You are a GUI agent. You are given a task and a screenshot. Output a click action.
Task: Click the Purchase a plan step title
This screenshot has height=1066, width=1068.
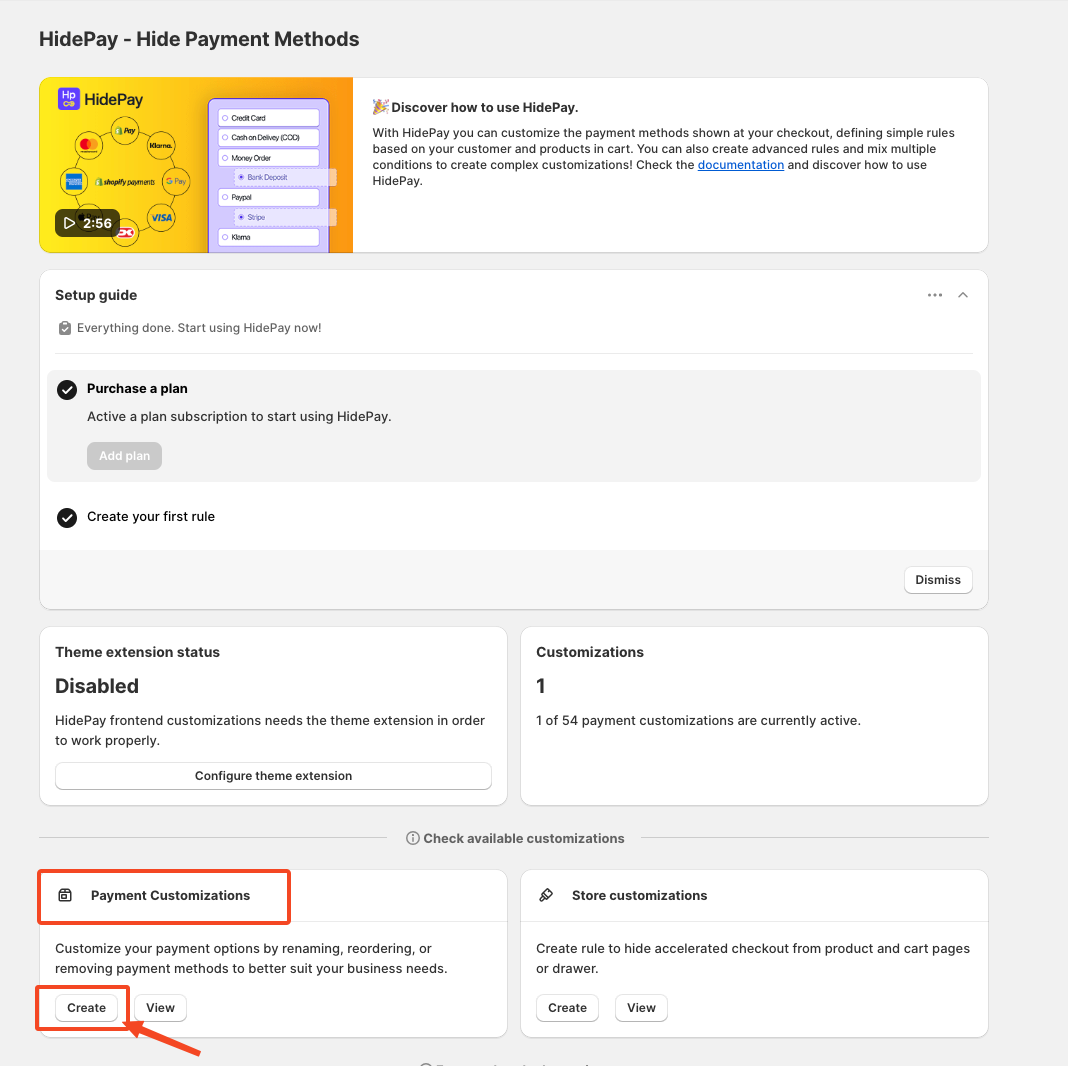(x=137, y=388)
